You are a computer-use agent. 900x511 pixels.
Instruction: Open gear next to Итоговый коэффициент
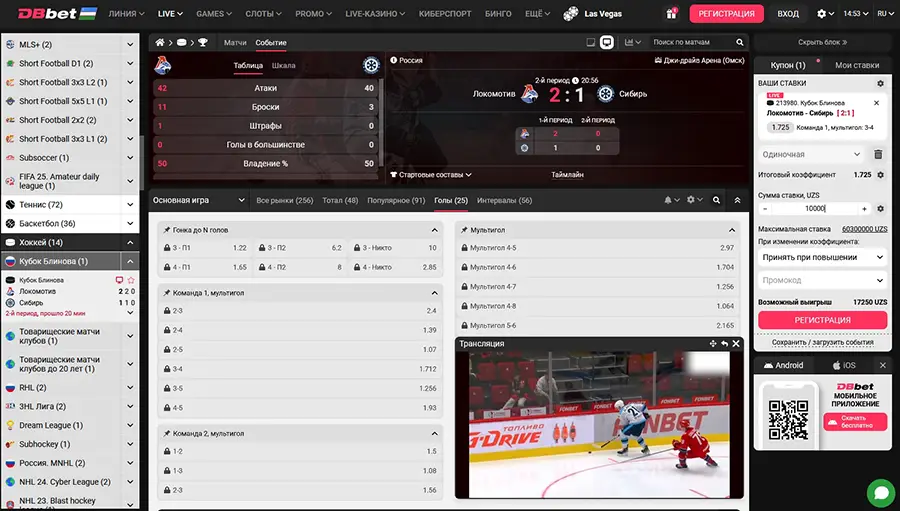pos(880,175)
